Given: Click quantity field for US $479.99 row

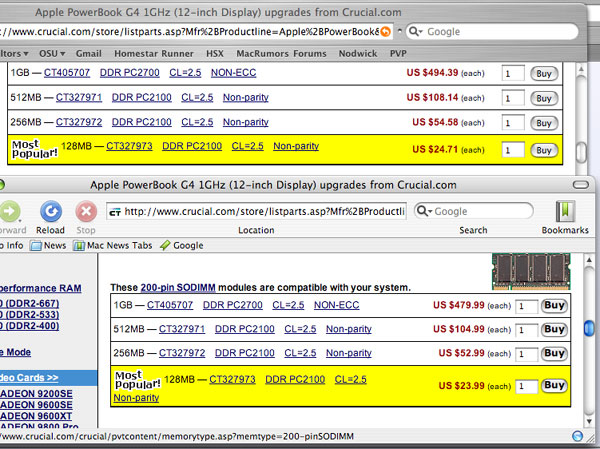Looking at the screenshot, I should click(x=527, y=306).
